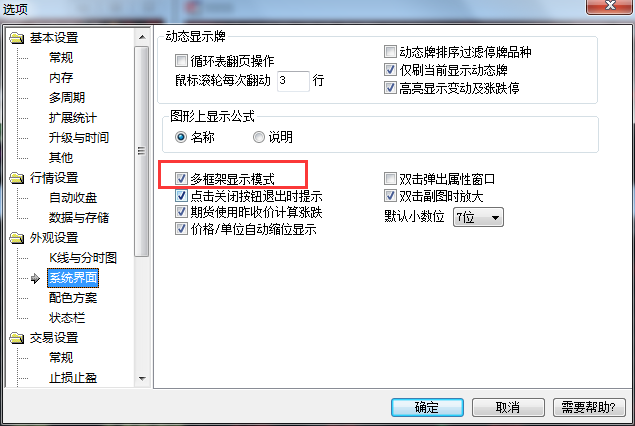Go to 数据与存储 settings
The height and width of the screenshot is (426, 635).
pyautogui.click(x=79, y=218)
